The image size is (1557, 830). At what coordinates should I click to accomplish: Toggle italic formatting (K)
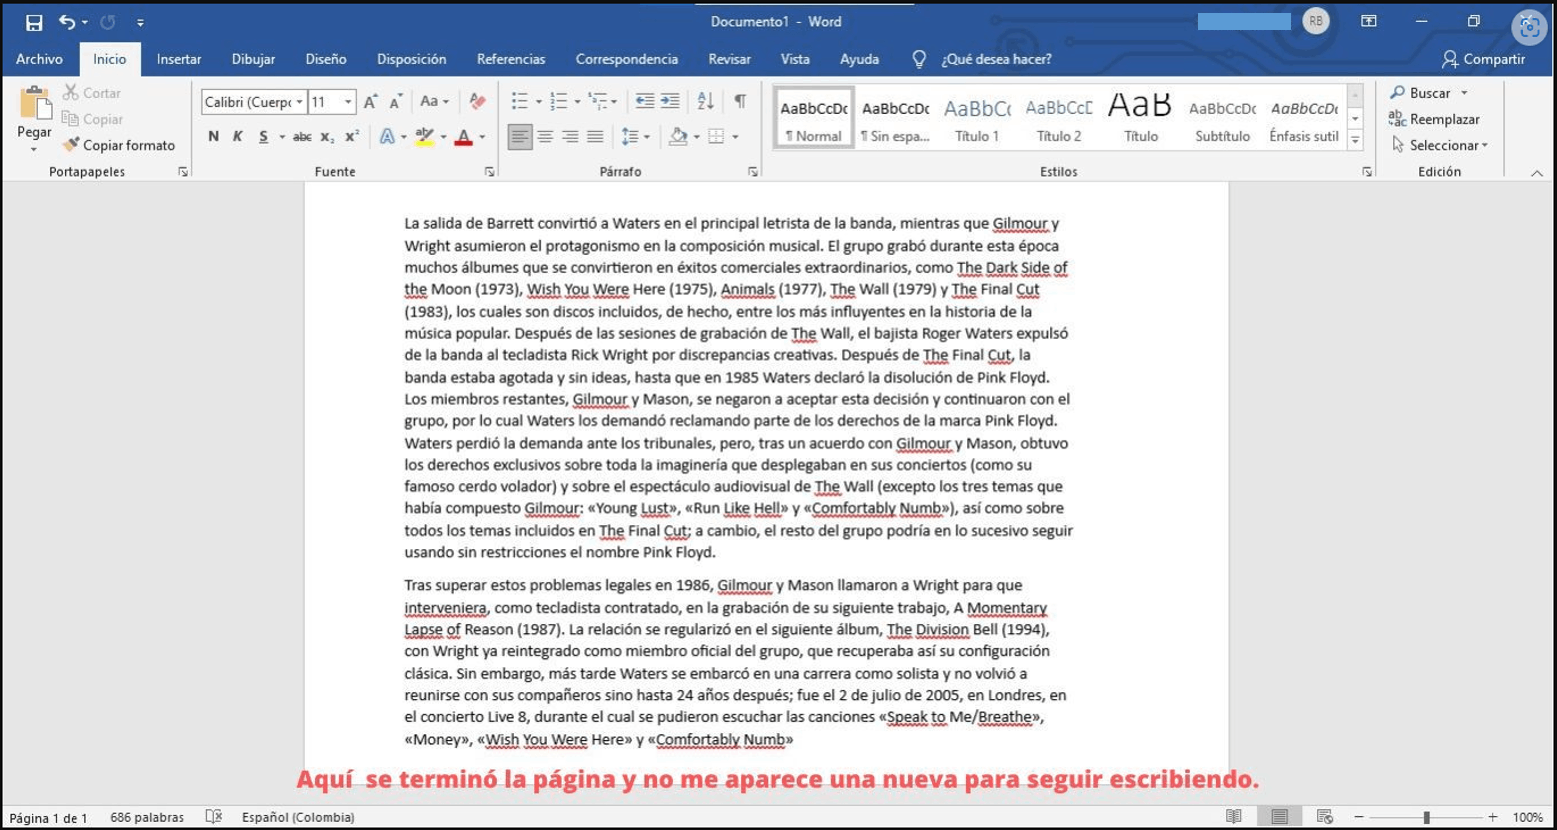coord(238,137)
